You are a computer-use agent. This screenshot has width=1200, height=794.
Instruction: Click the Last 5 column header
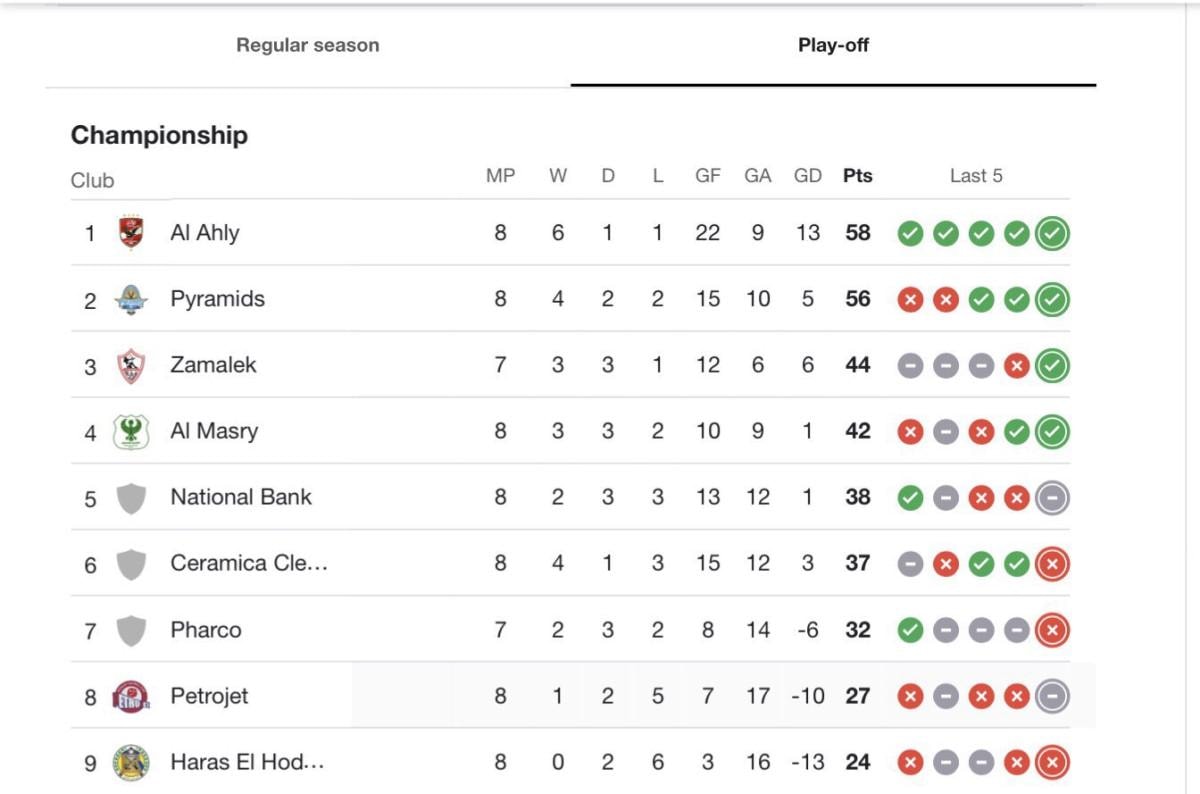coord(975,176)
